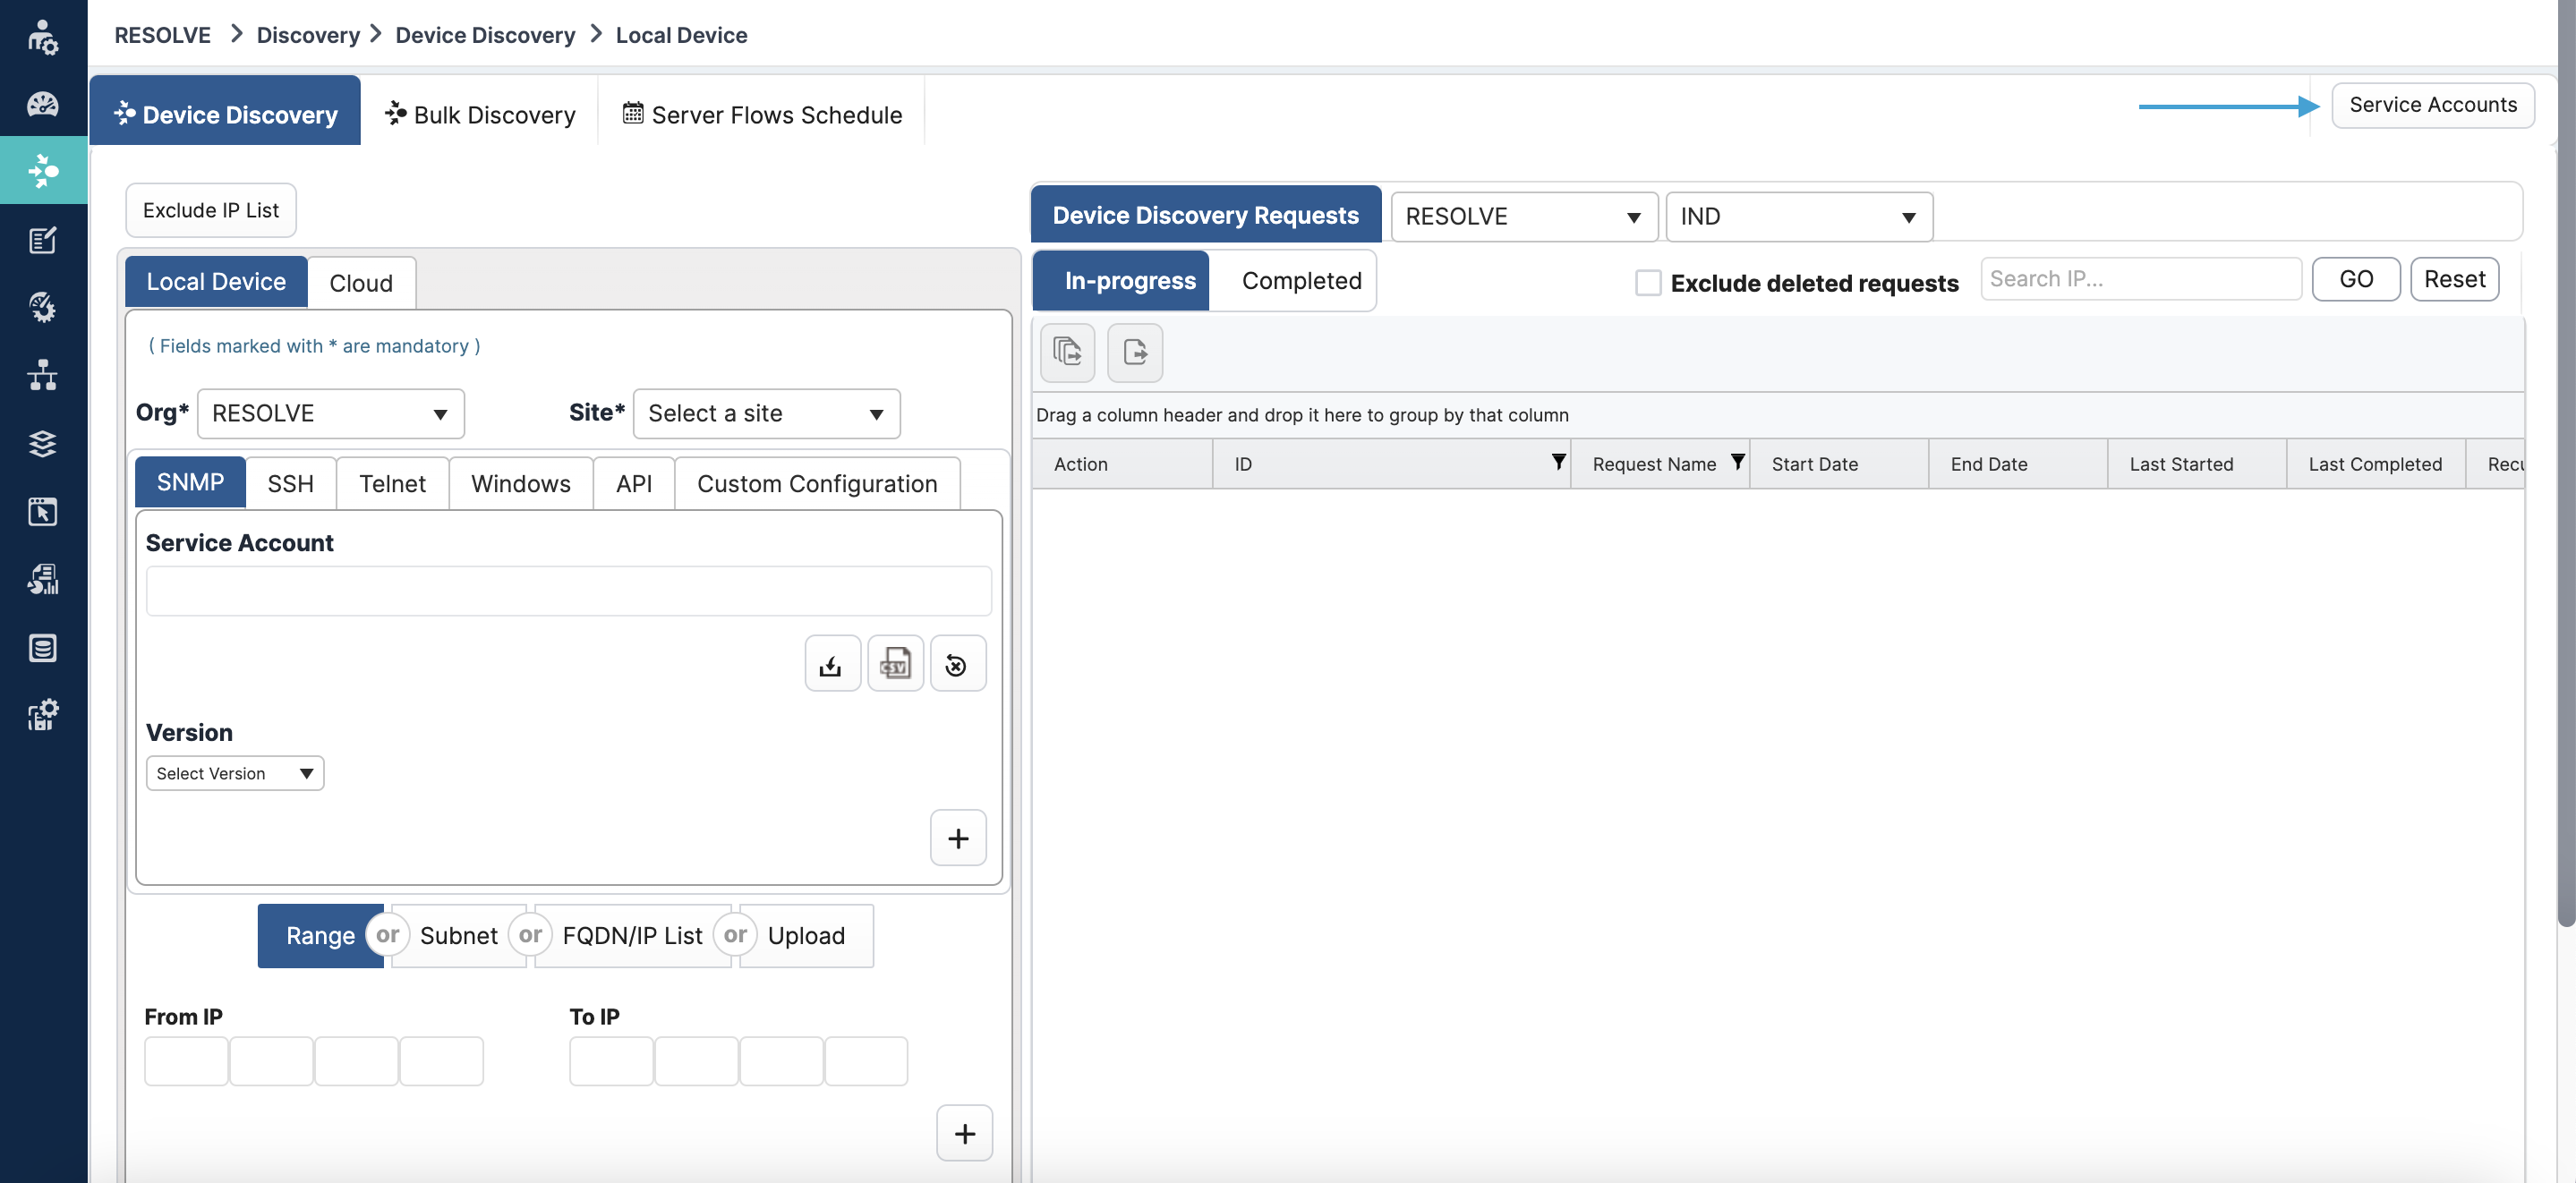Select the Local Device tab
The image size is (2576, 1183).
pos(216,282)
